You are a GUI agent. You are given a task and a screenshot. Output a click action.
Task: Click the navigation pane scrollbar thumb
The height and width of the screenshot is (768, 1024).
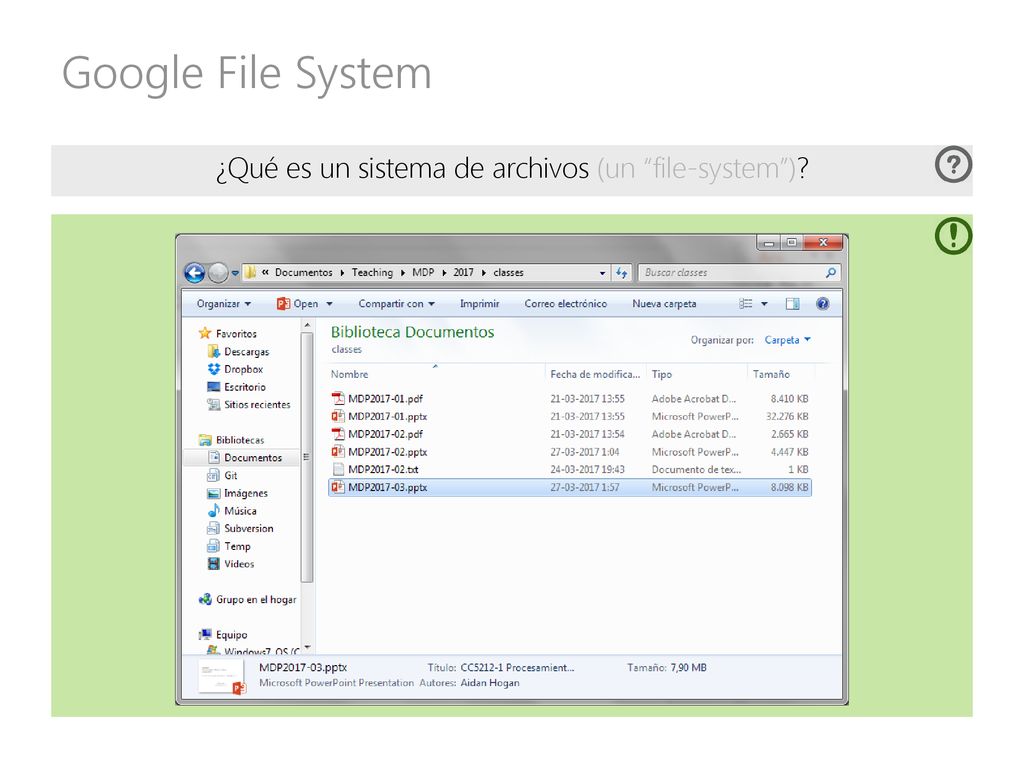pyautogui.click(x=307, y=457)
